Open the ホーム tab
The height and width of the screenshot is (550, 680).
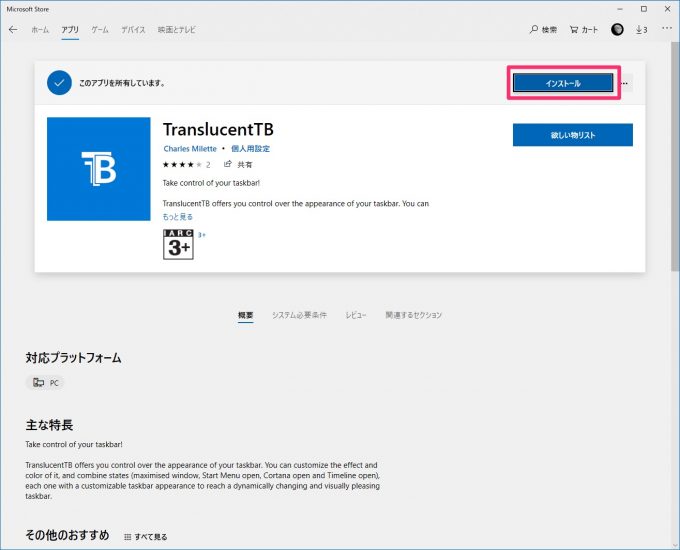[40, 29]
